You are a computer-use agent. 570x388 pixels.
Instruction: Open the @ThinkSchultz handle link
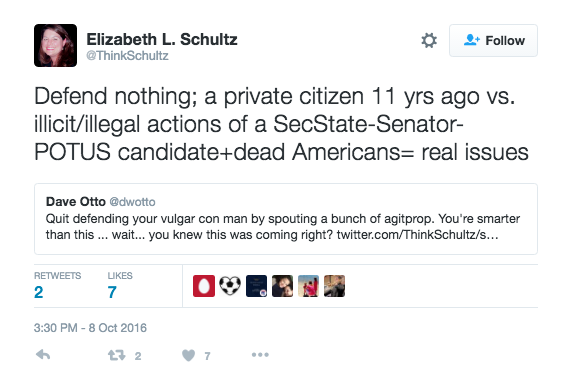tap(127, 56)
